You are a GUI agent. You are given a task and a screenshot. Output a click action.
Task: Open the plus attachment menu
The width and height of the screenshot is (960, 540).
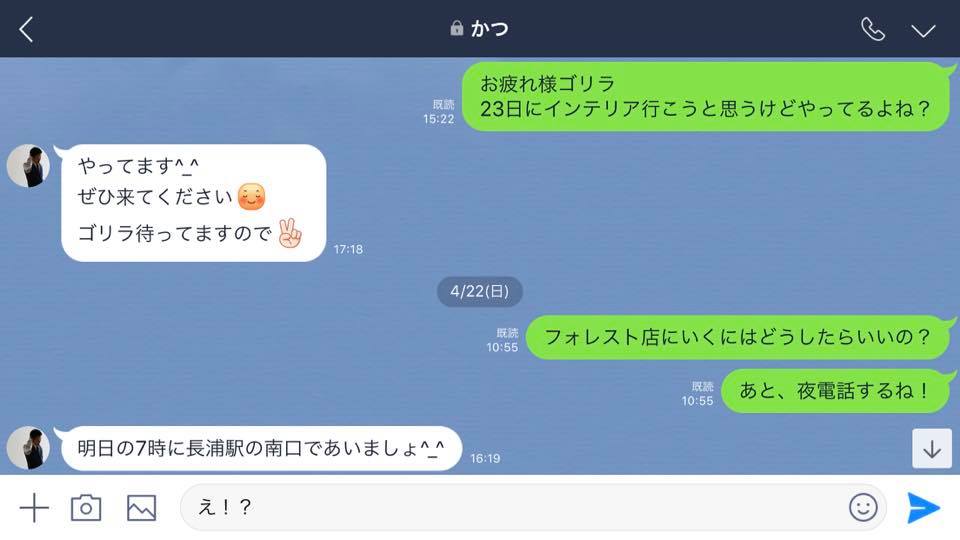pos(34,508)
